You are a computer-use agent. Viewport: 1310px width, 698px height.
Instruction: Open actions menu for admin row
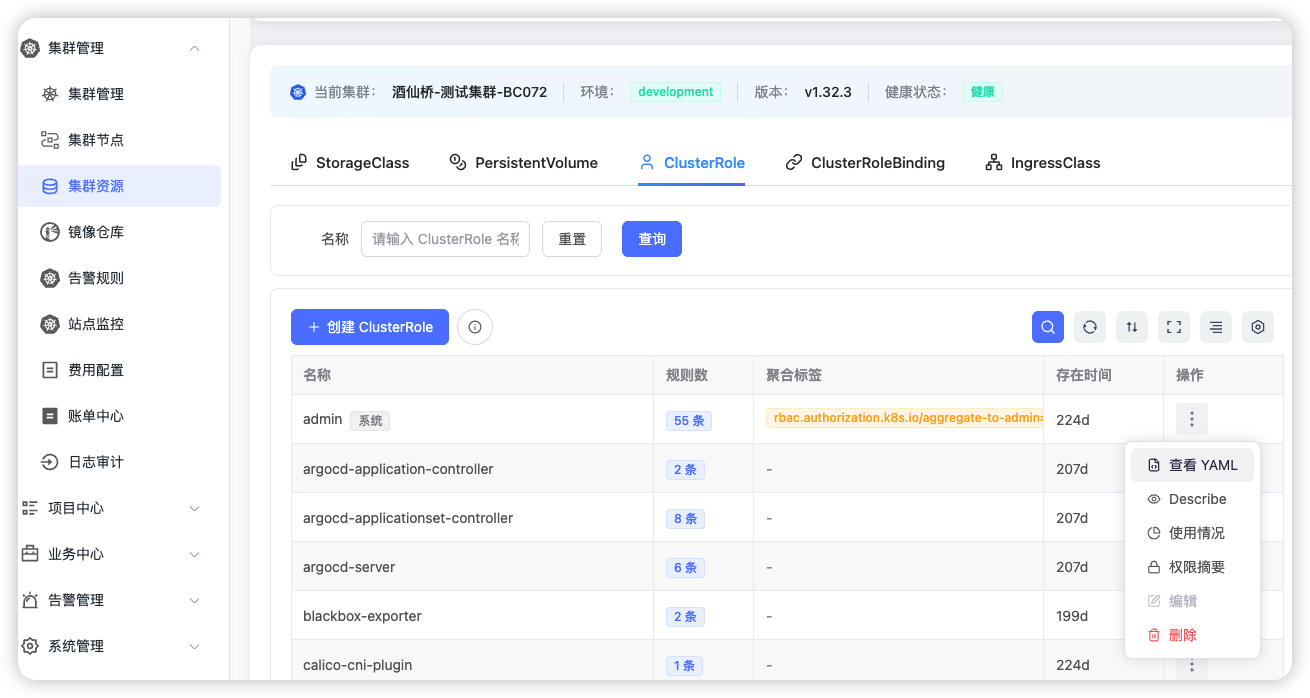point(1191,419)
